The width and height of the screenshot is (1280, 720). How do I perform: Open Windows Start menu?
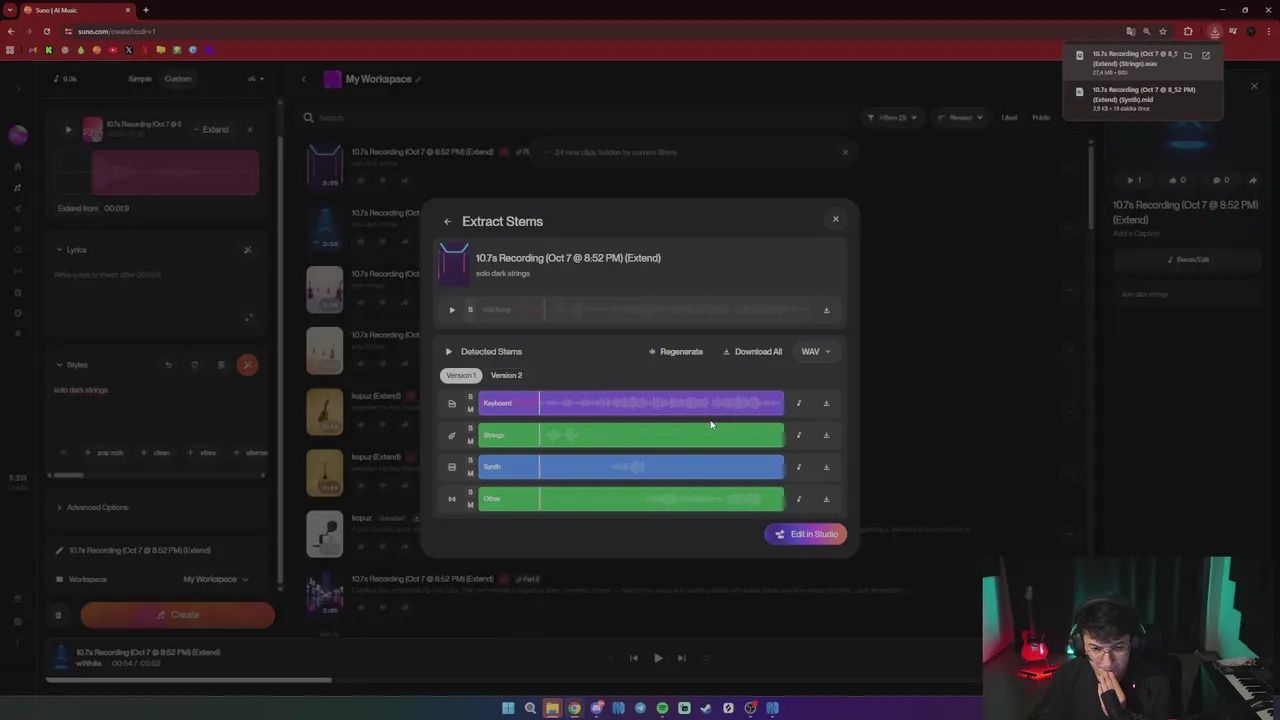point(508,708)
